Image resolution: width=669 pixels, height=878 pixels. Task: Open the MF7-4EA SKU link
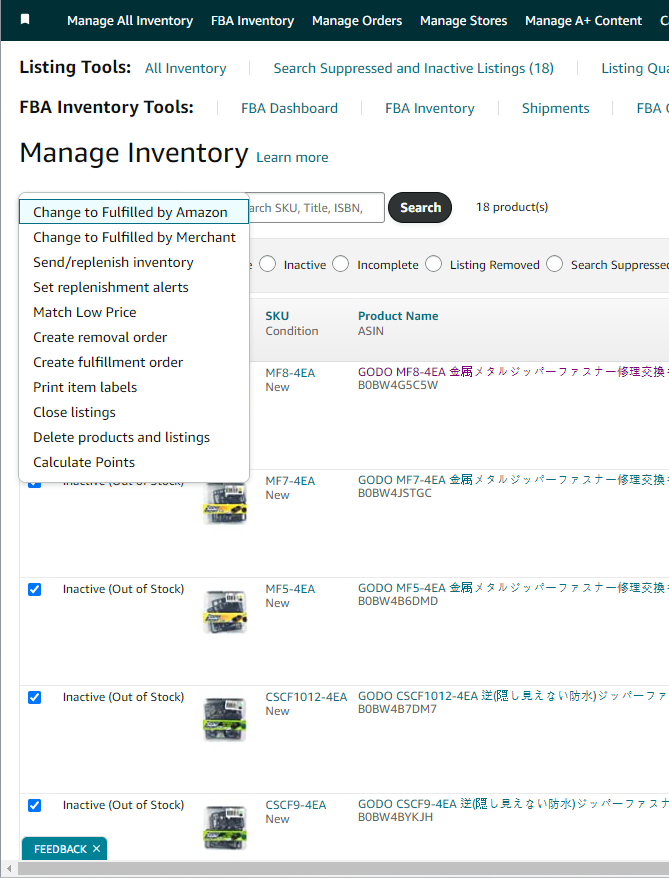290,481
